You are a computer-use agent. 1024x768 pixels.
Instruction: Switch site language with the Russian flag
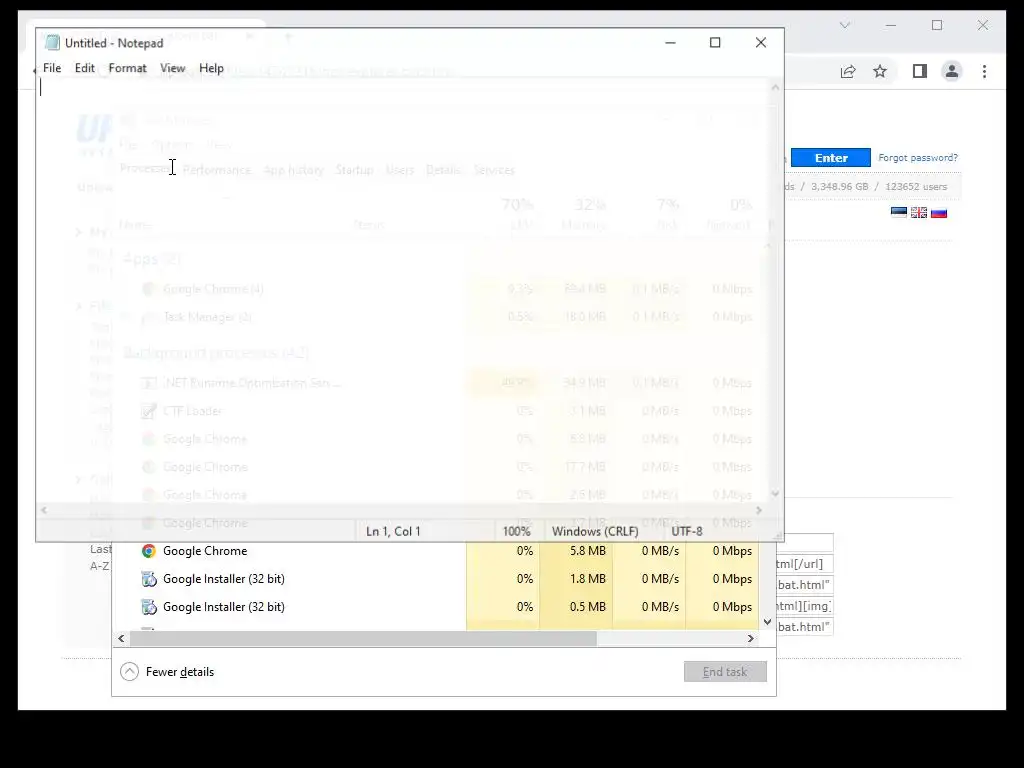pos(939,212)
